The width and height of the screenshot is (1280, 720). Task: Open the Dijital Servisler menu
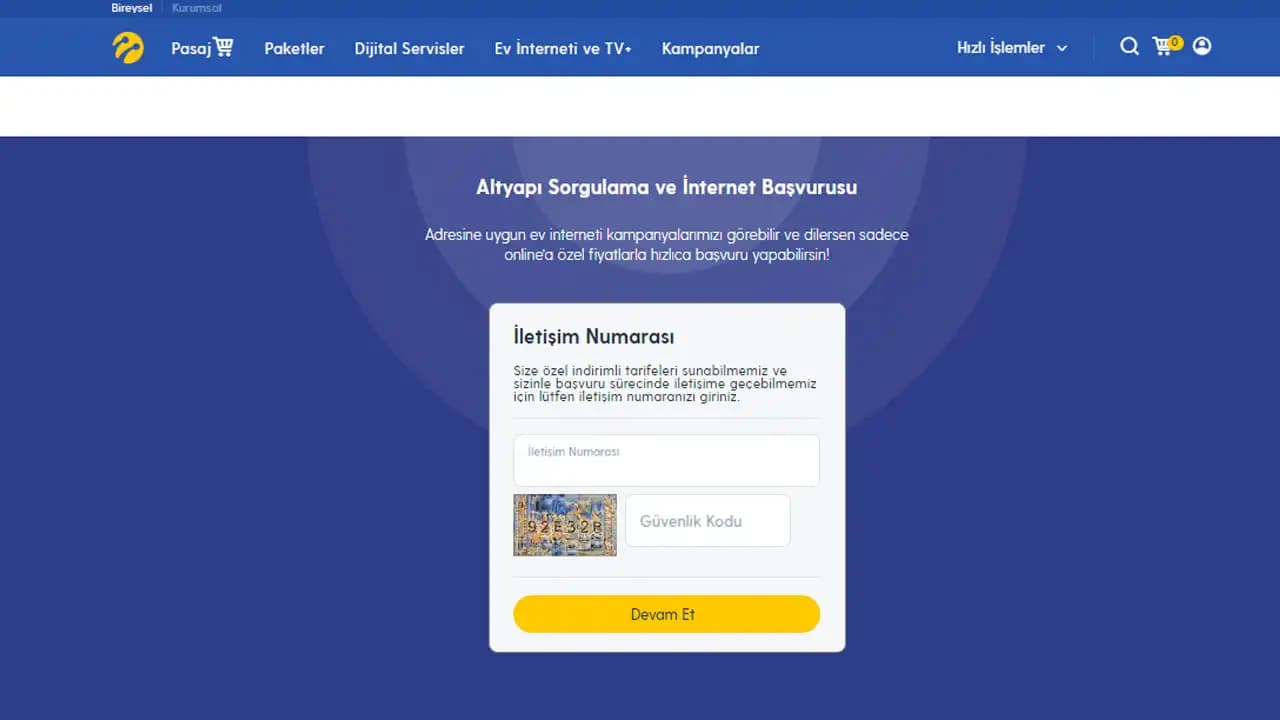(409, 48)
